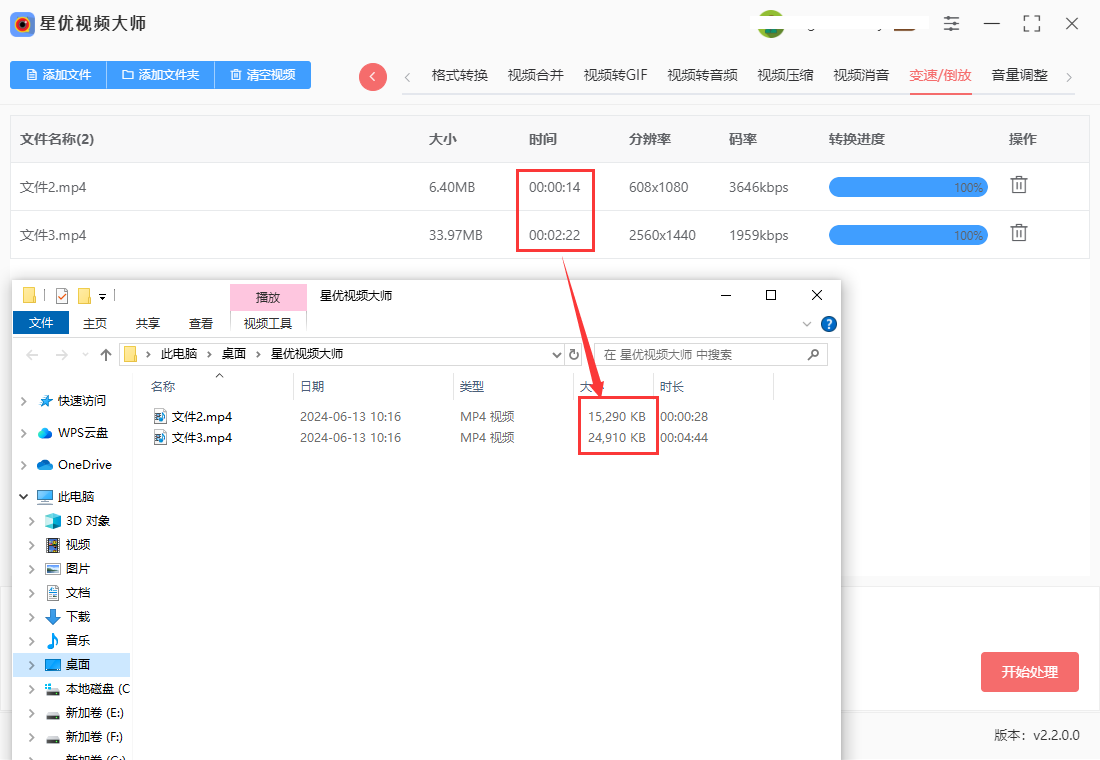Open the settings sliders icon in title bar
The height and width of the screenshot is (760, 1100).
[x=951, y=23]
